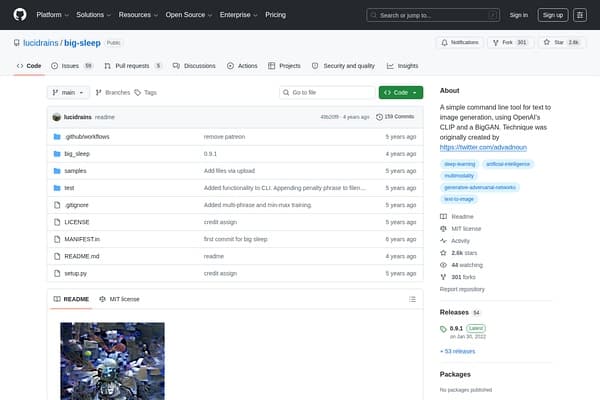The width and height of the screenshot is (600, 400).
Task: Open the LICENSE file
Action: pos(77,222)
